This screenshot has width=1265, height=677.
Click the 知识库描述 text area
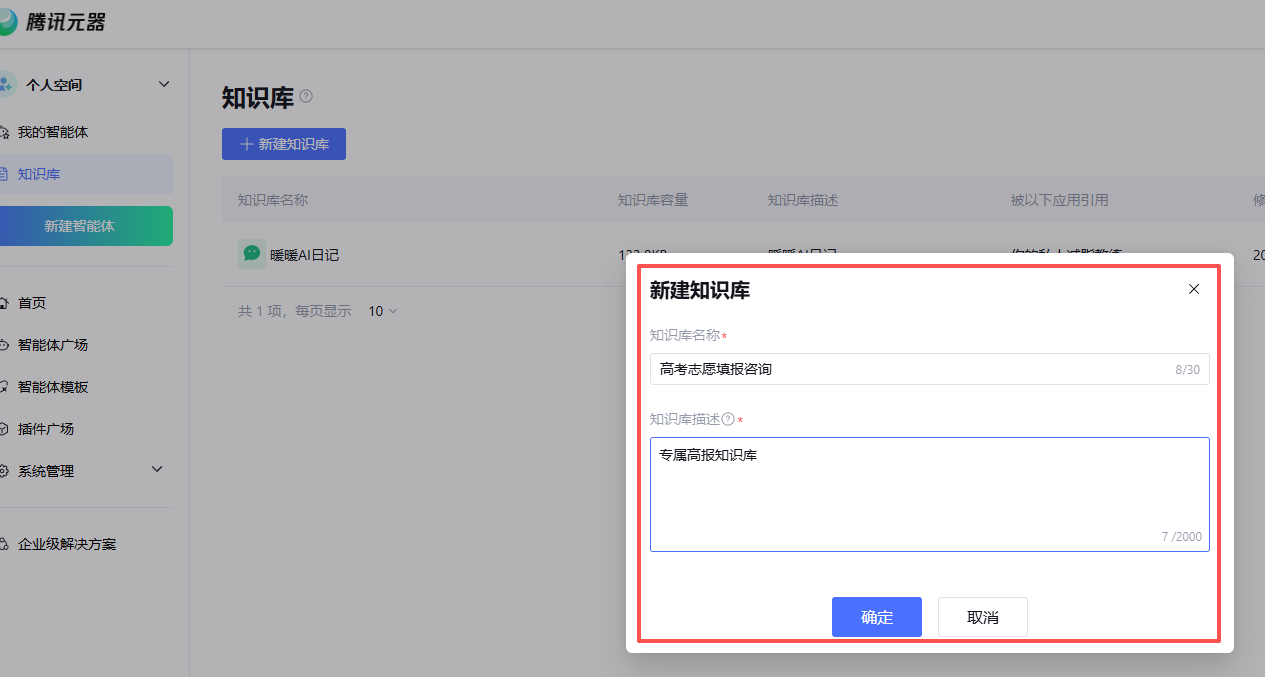(x=928, y=493)
